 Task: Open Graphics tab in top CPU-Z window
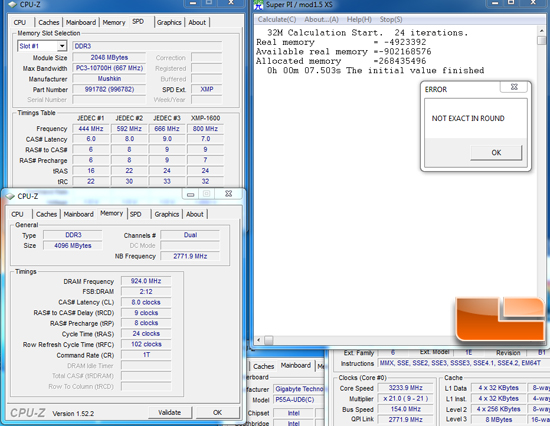[x=169, y=22]
